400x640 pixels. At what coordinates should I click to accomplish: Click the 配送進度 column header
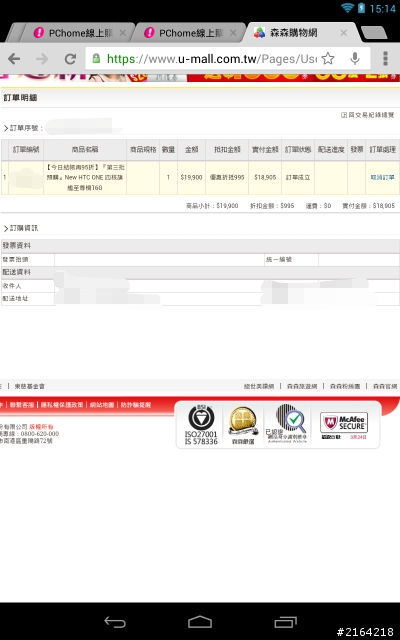[331, 150]
